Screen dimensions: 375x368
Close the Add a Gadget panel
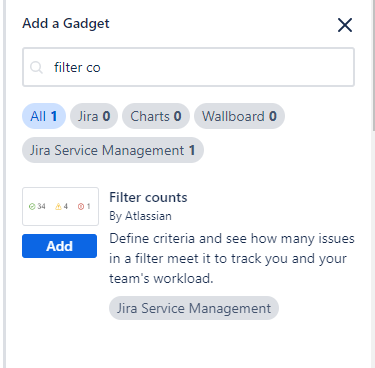[x=345, y=25]
